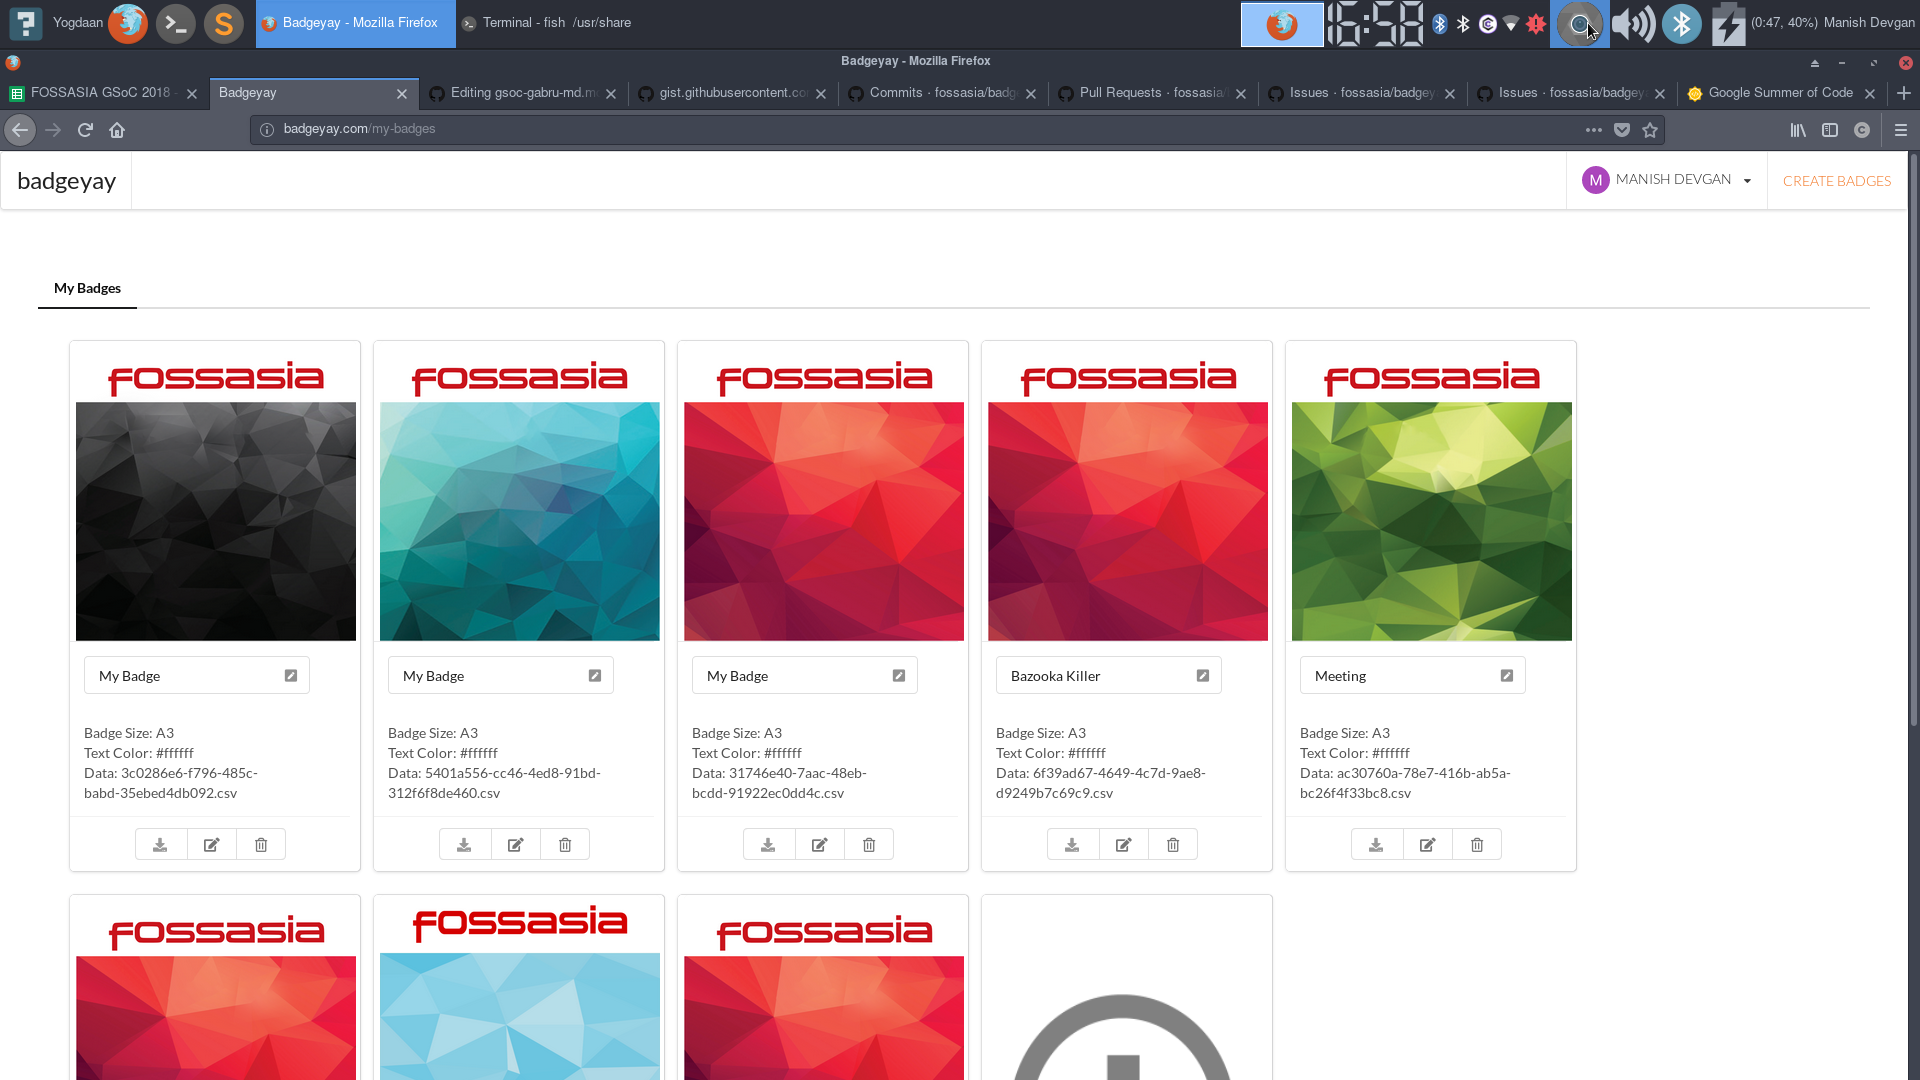Download the third My Badge card (red)

click(x=768, y=845)
